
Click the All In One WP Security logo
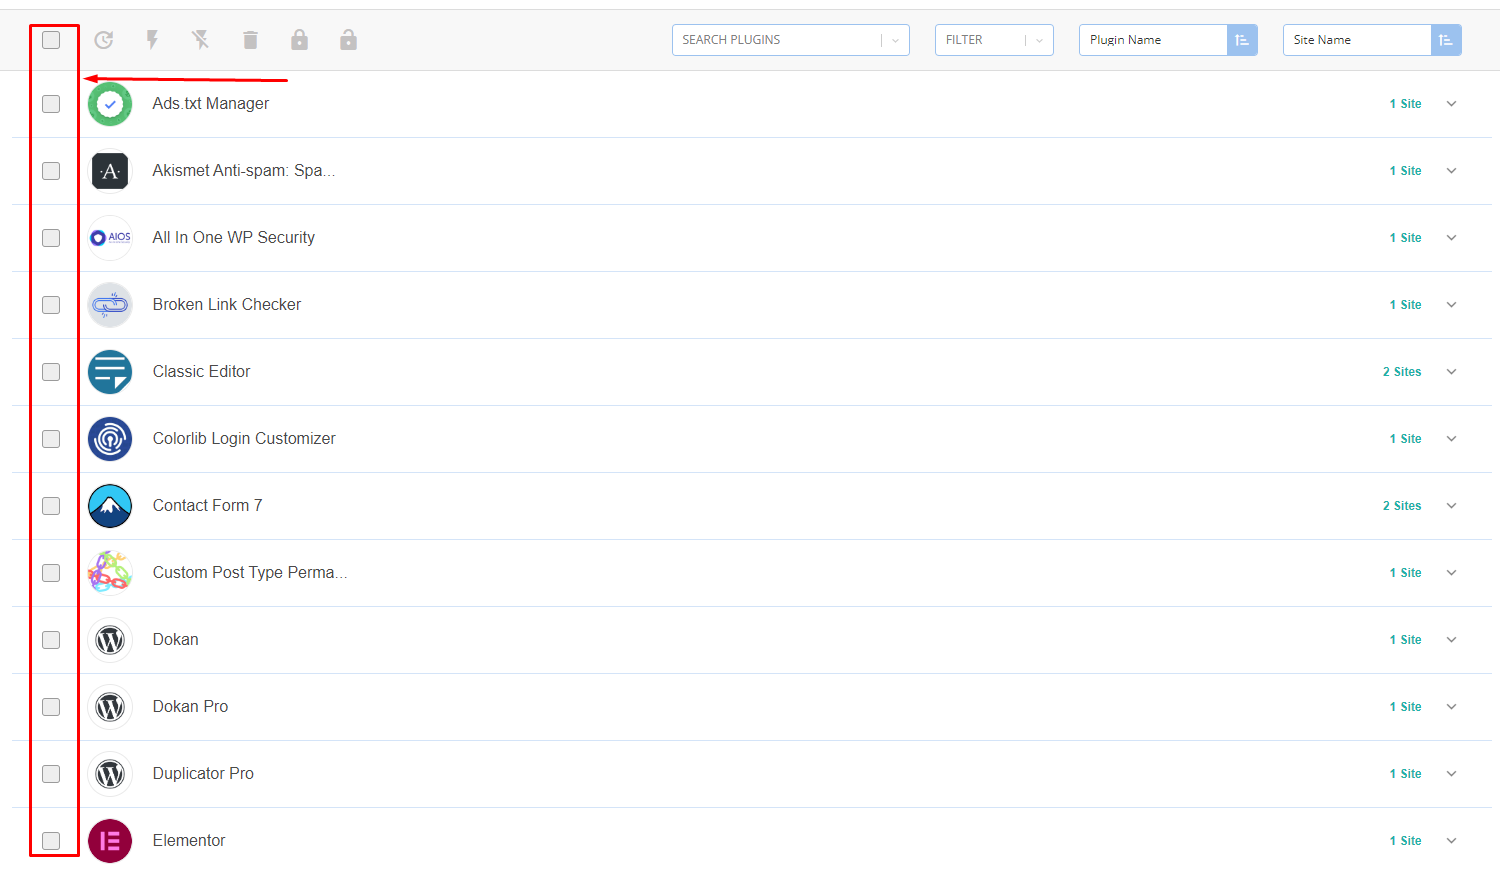click(x=110, y=238)
